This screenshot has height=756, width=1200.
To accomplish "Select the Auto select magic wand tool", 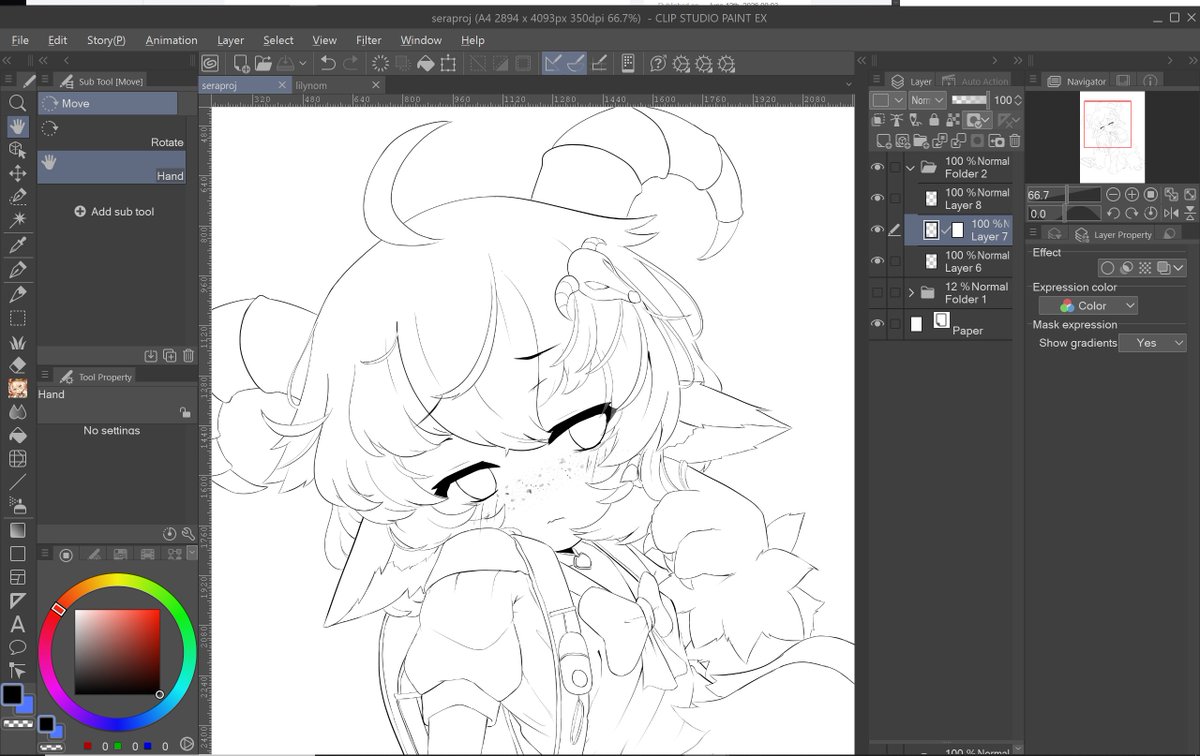I will [x=17, y=221].
